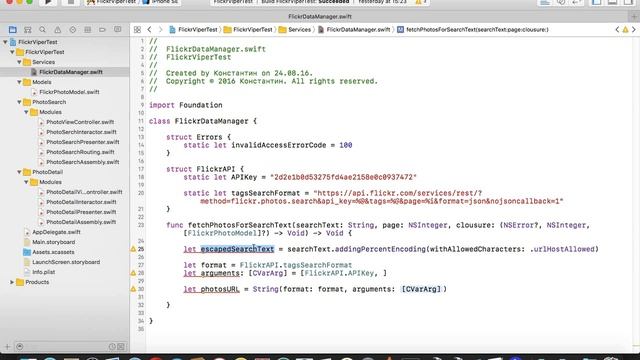
Task: Click the APIKey string value
Action: (343, 177)
